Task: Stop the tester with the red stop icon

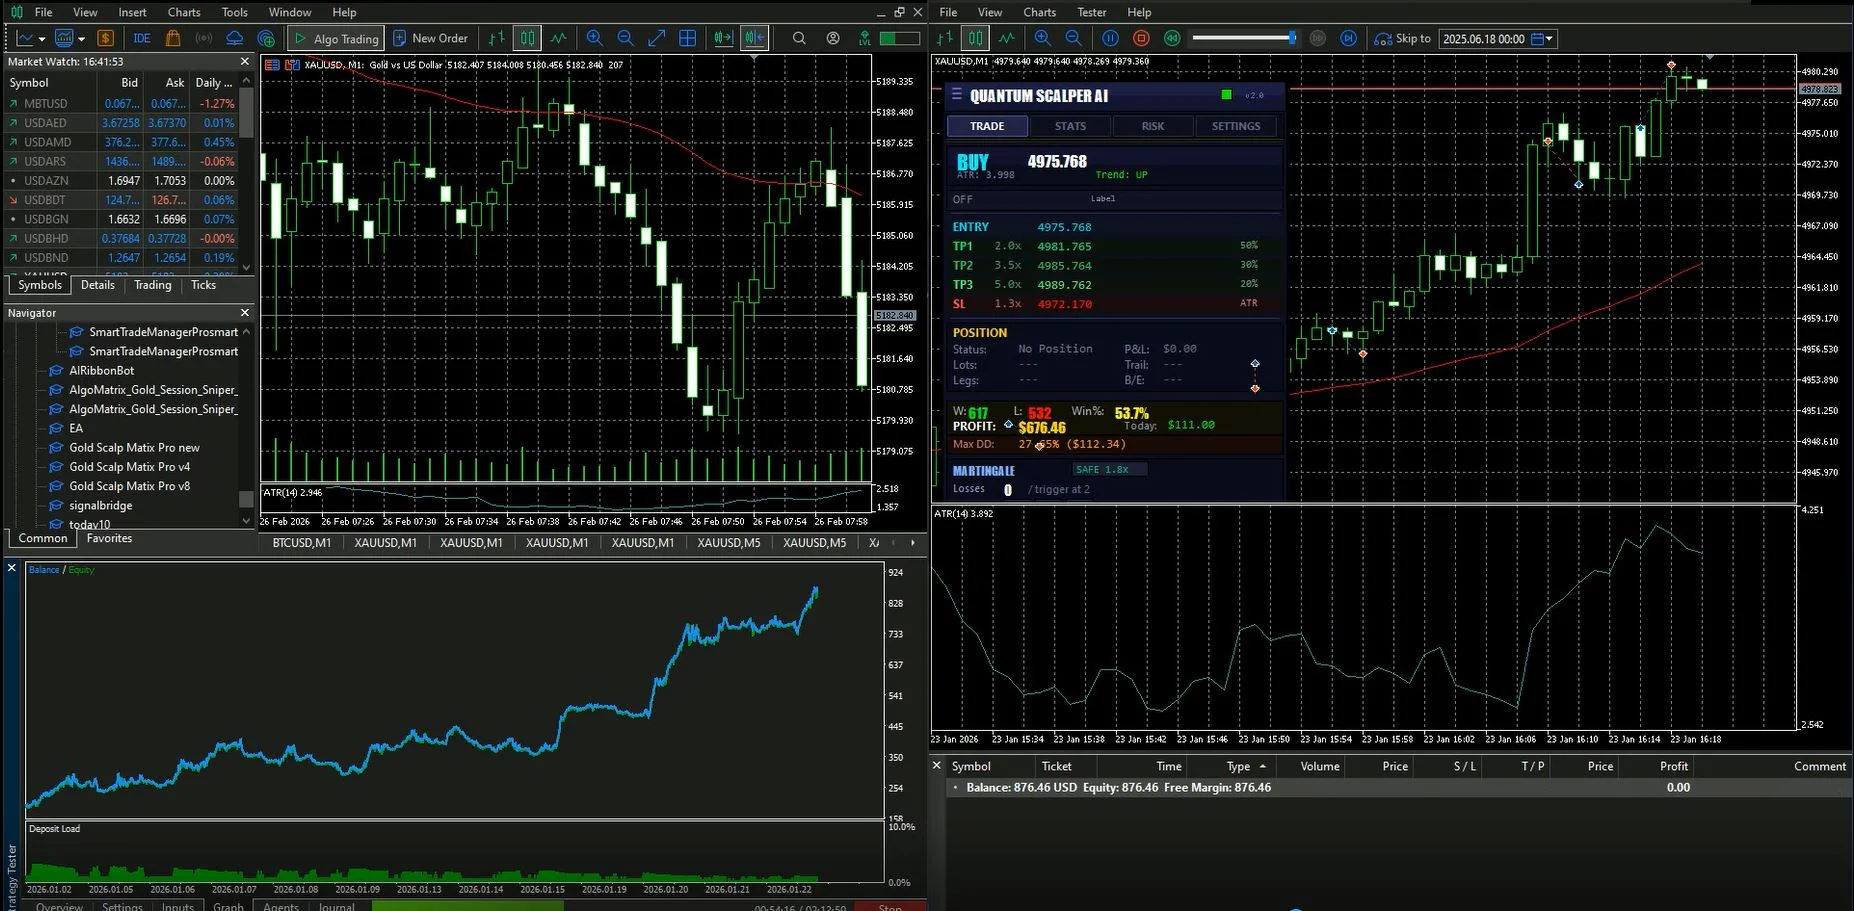Action: (1141, 38)
